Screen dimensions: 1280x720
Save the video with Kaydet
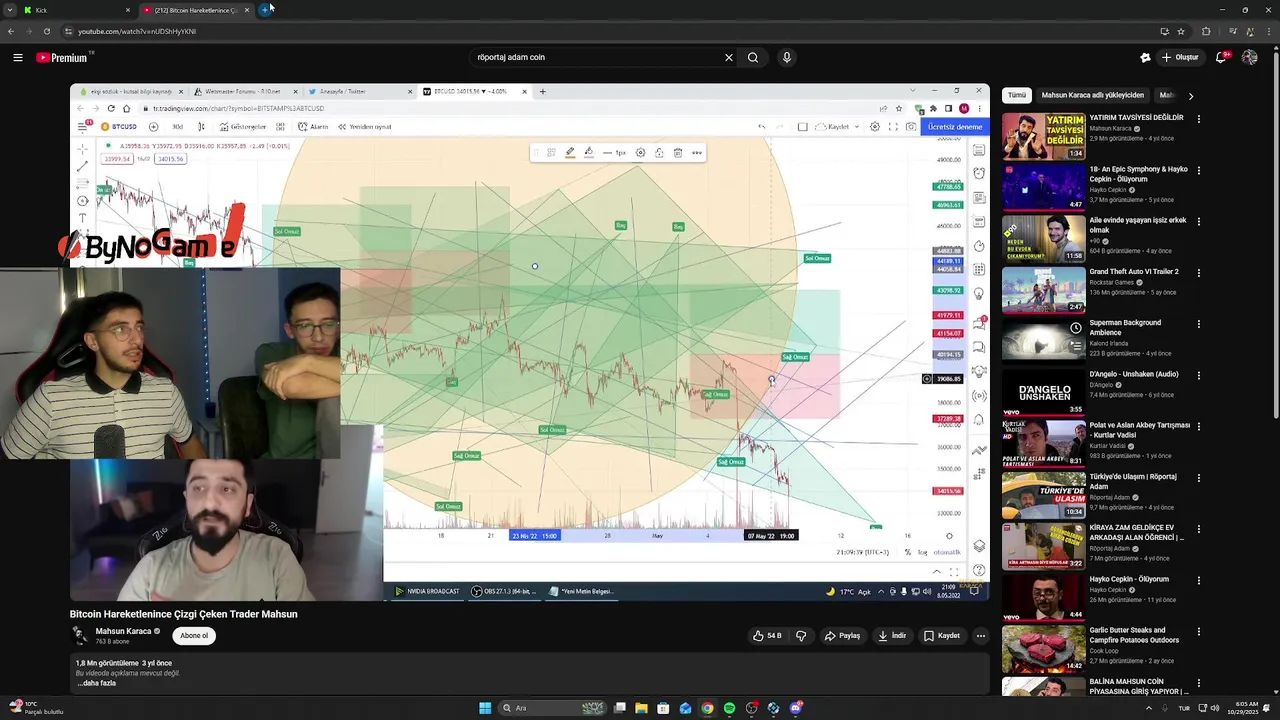pyautogui.click(x=942, y=636)
